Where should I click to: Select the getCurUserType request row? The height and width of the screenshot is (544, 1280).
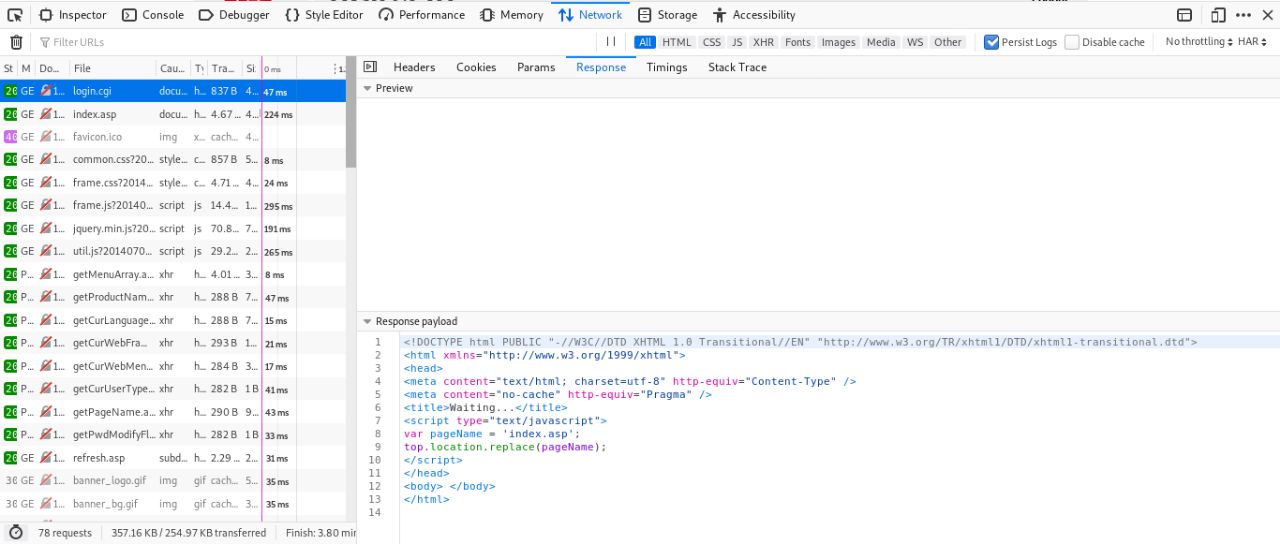pos(173,389)
